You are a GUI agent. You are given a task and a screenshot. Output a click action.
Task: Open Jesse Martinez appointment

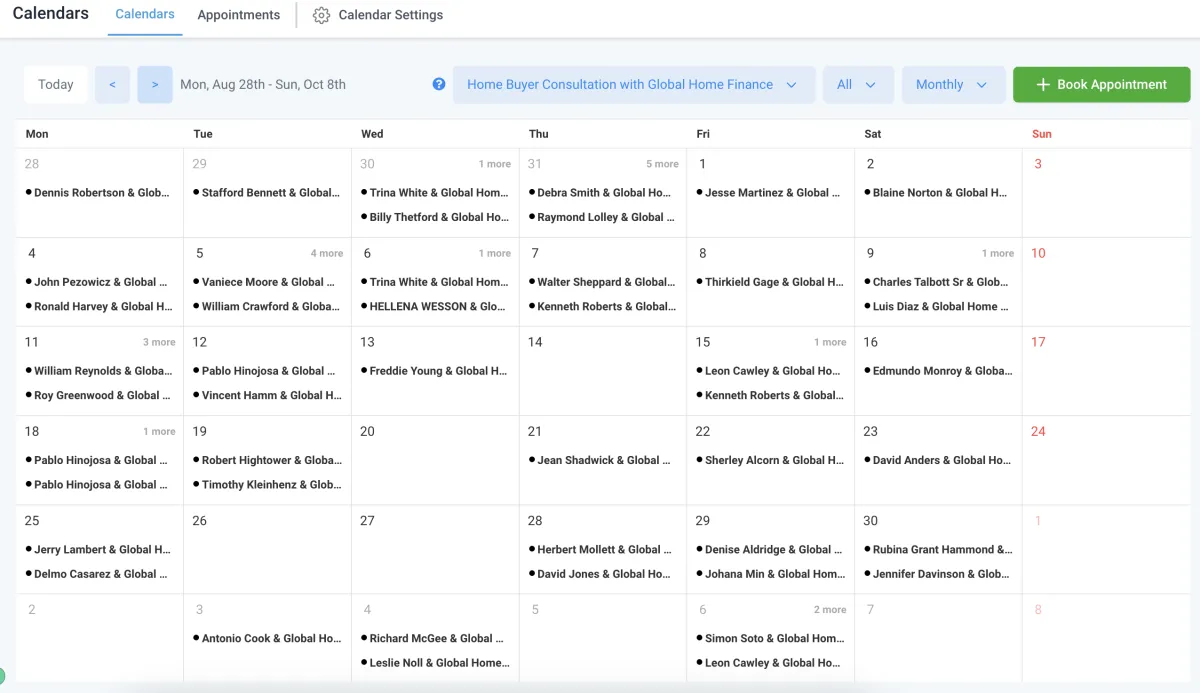point(770,193)
